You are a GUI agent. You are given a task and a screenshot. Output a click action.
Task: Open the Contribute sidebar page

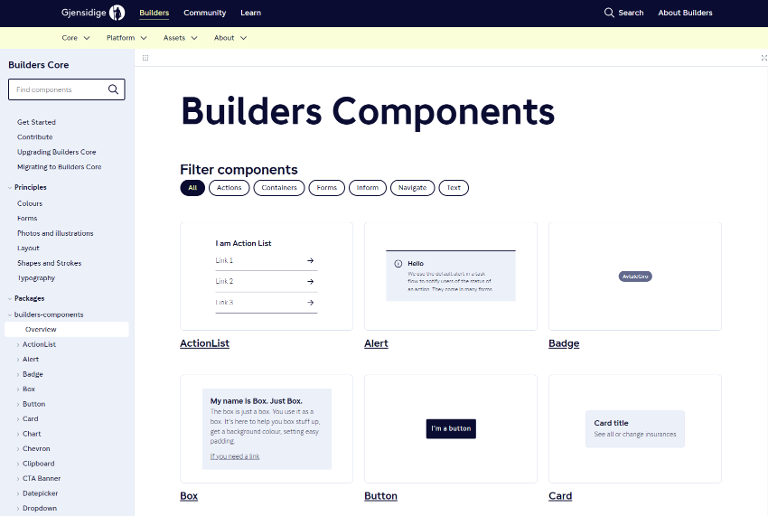point(35,137)
